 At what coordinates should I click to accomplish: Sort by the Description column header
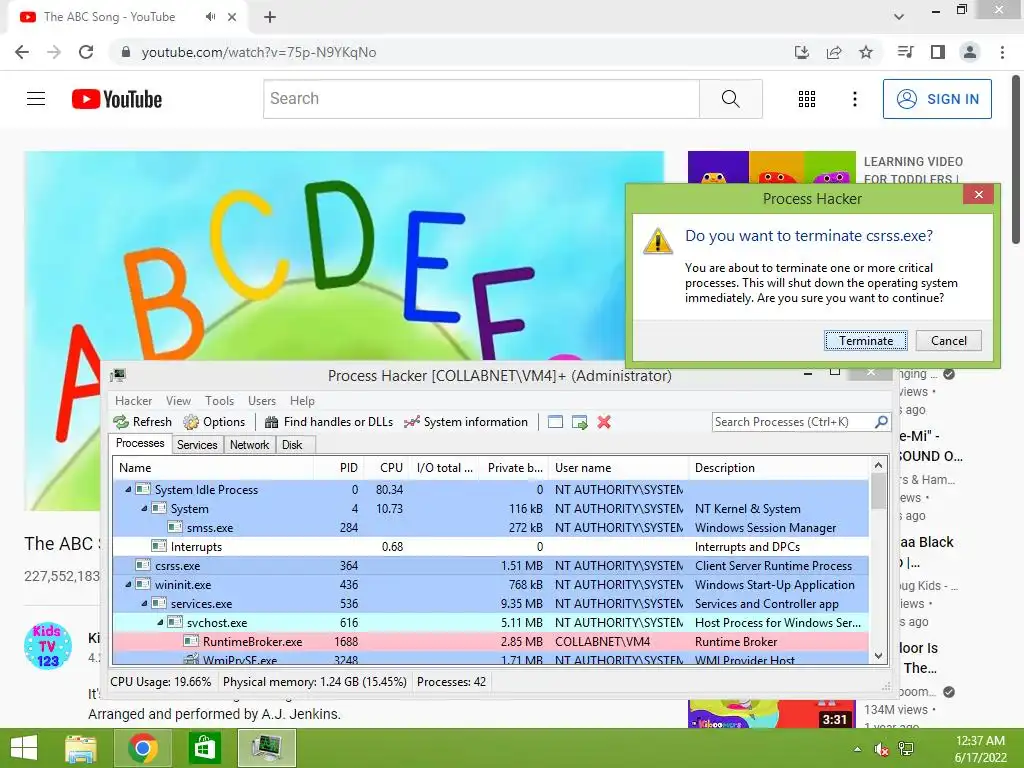click(779, 468)
